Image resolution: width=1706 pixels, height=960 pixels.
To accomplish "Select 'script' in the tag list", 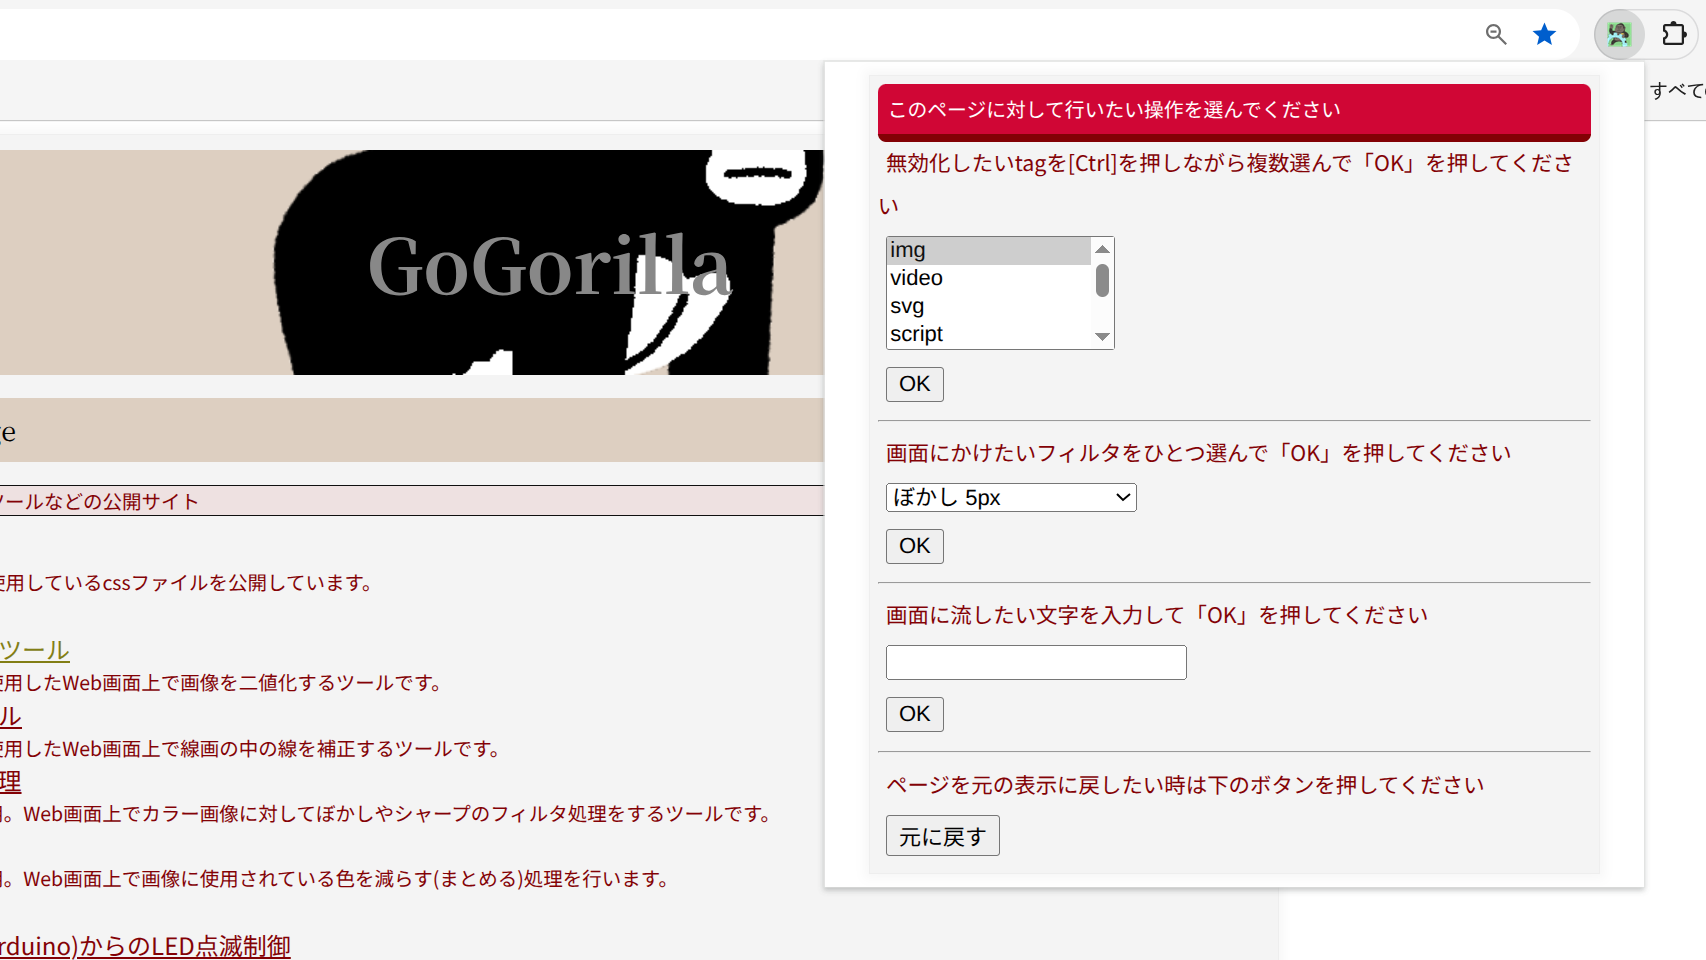I will click(986, 334).
